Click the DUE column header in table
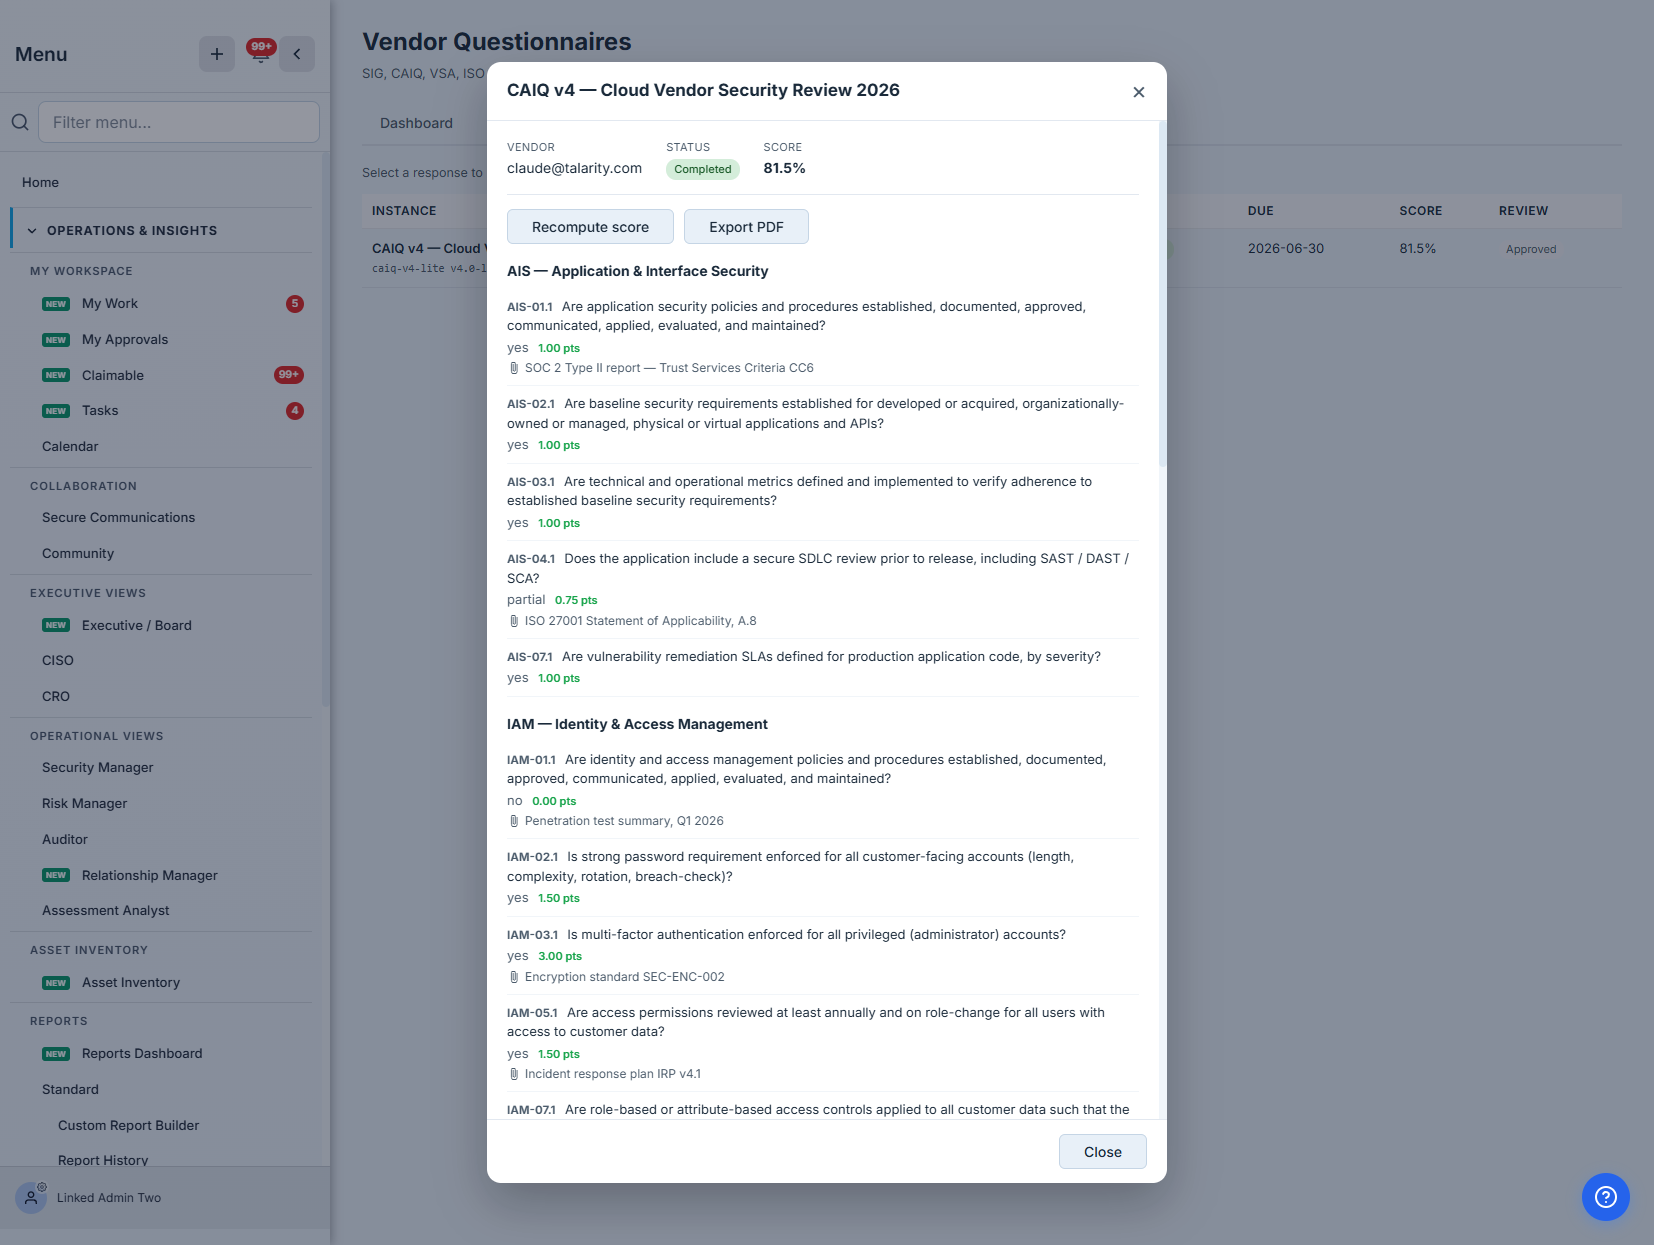The image size is (1654, 1245). (x=1260, y=211)
